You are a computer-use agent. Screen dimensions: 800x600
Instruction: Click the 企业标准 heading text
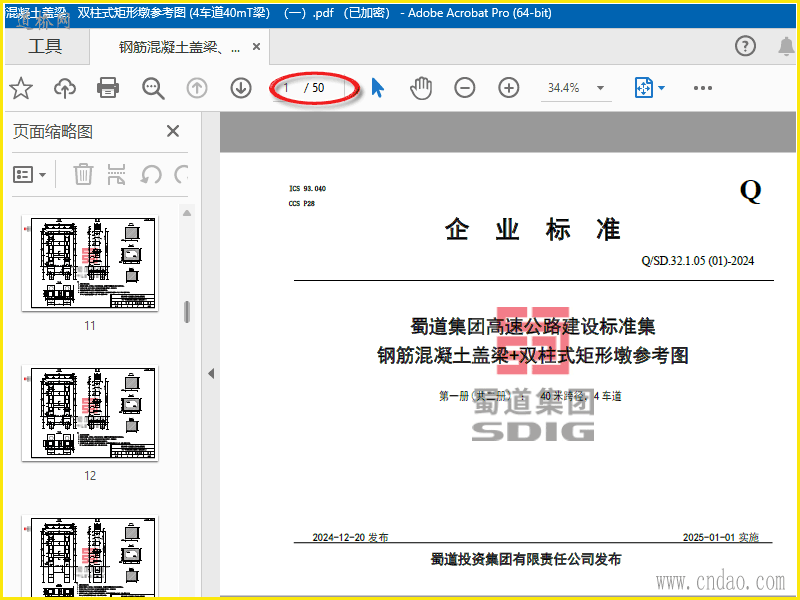(533, 229)
